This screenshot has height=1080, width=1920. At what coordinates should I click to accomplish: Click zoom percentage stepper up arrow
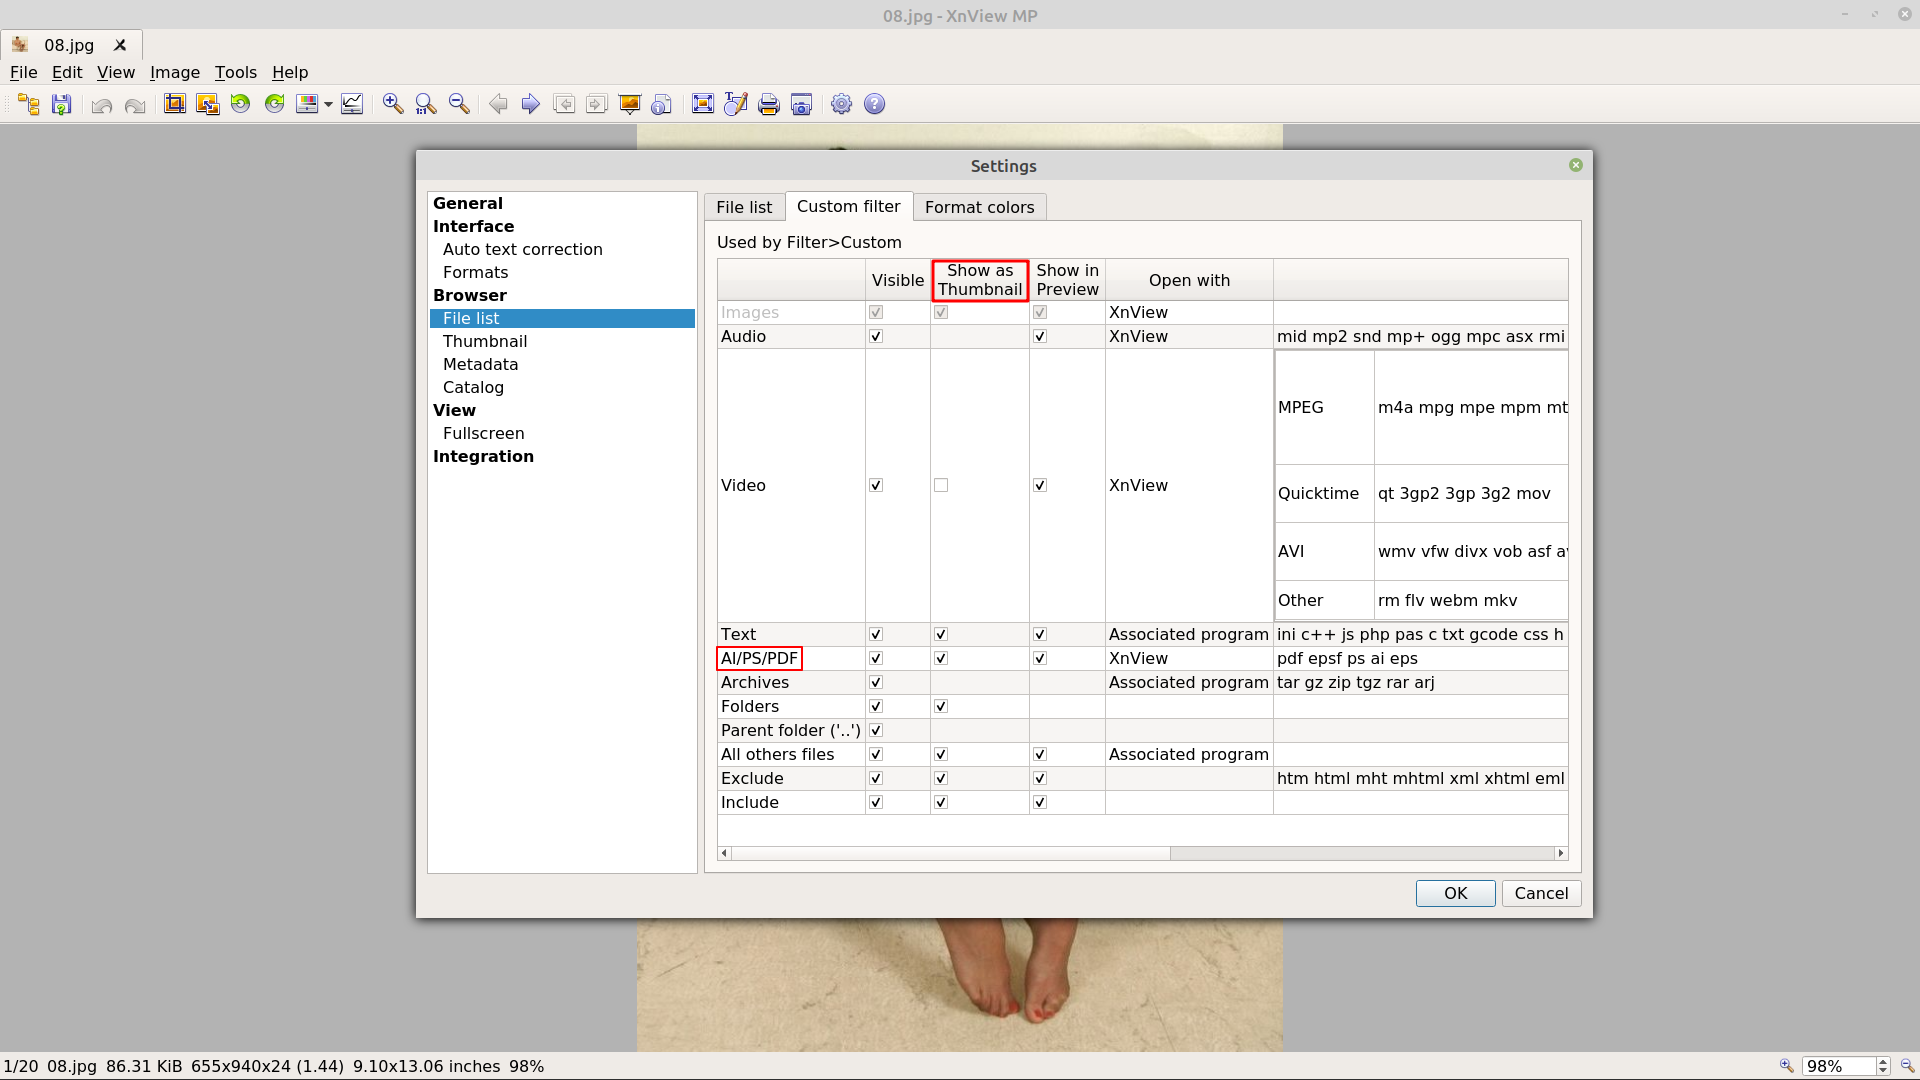(1883, 1061)
